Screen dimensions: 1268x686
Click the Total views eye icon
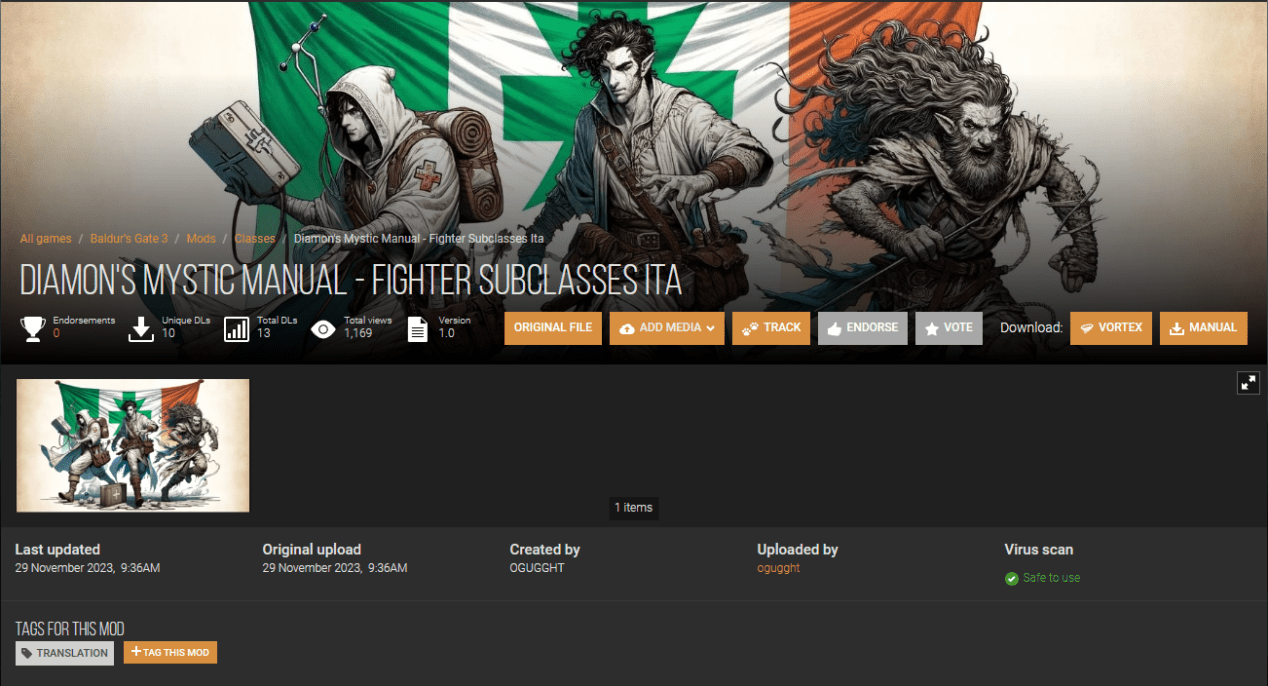point(323,329)
